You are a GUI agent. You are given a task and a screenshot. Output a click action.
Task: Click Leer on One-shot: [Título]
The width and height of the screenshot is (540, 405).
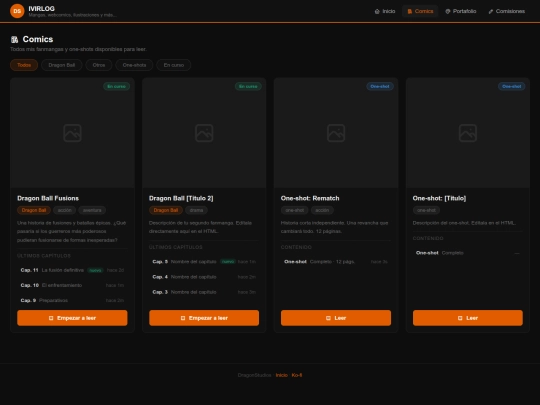(x=468, y=318)
